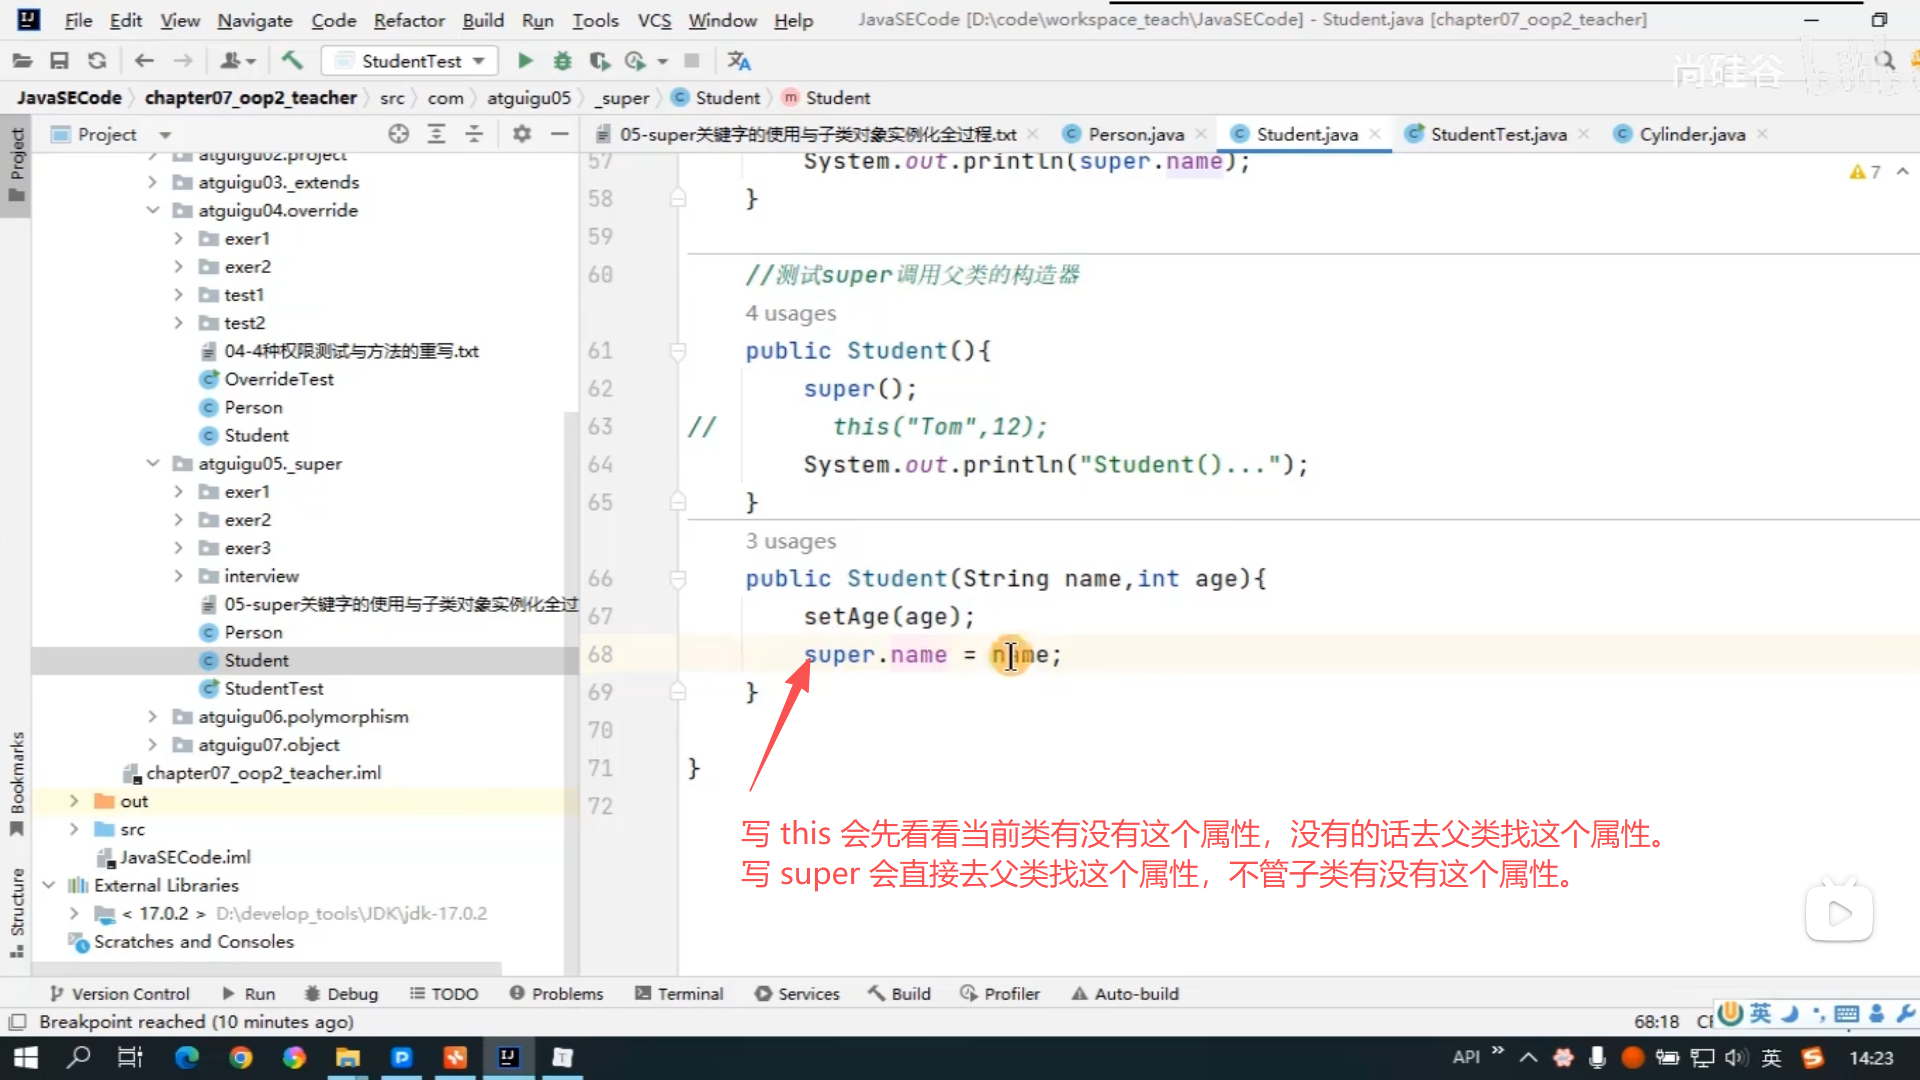Image resolution: width=1920 pixels, height=1080 pixels.
Task: Click the Translate icon in the toolbar
Action: coord(739,61)
